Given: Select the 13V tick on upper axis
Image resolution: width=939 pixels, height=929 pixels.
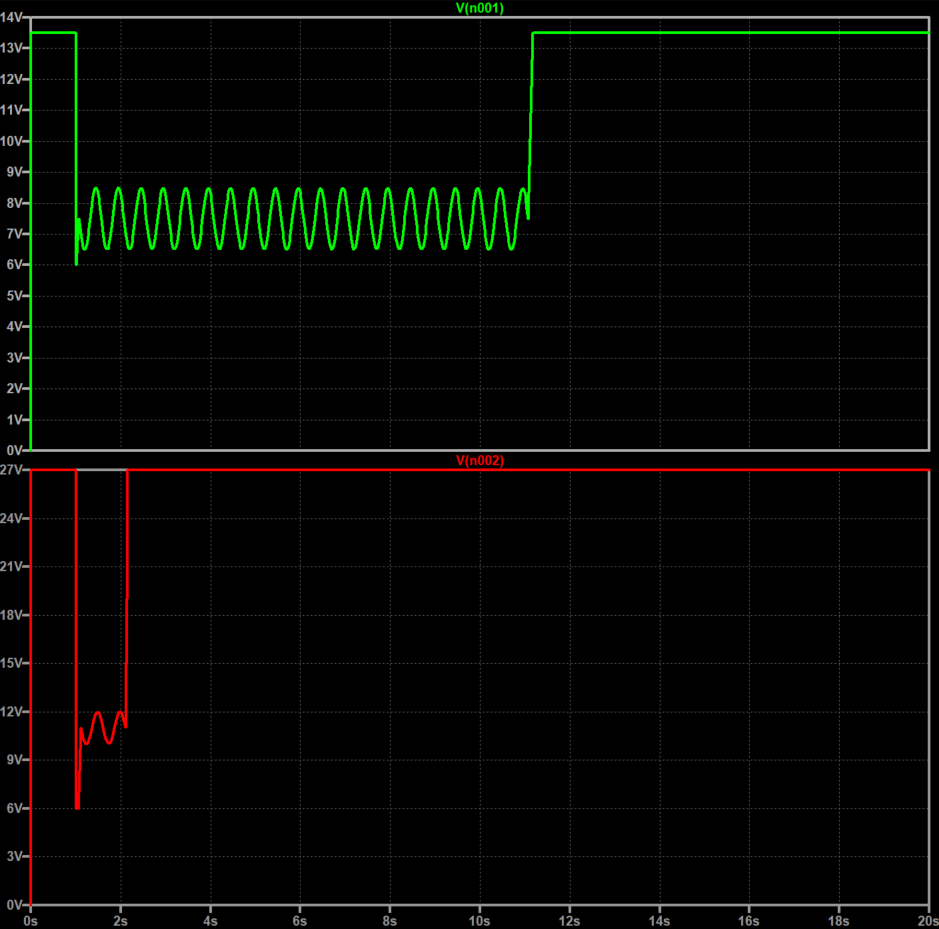Looking at the screenshot, I should tap(11, 49).
